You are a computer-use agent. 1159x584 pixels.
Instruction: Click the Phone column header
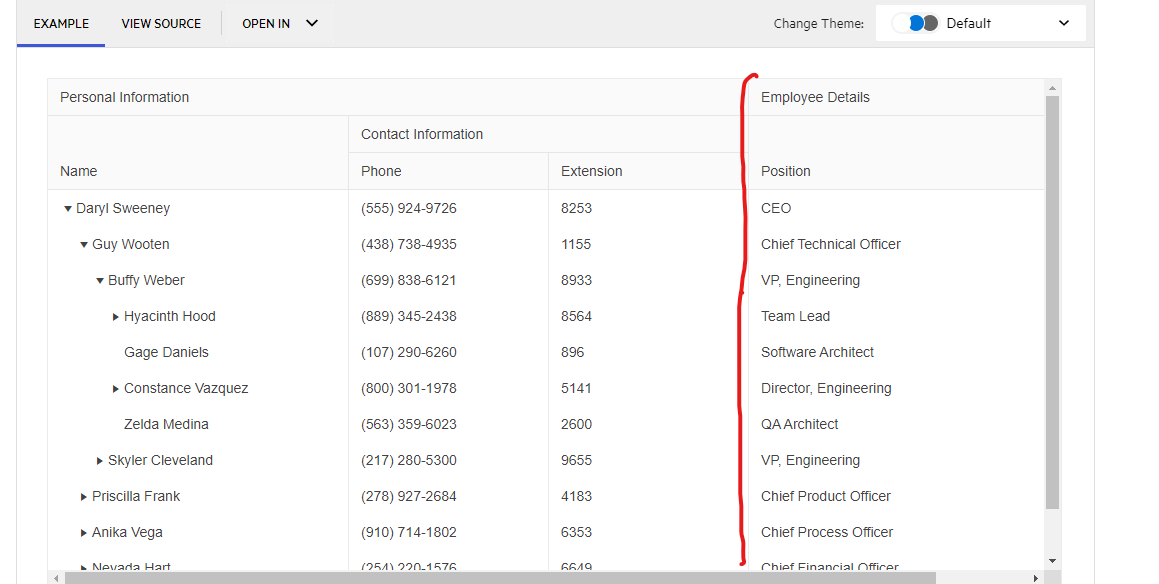tap(381, 171)
